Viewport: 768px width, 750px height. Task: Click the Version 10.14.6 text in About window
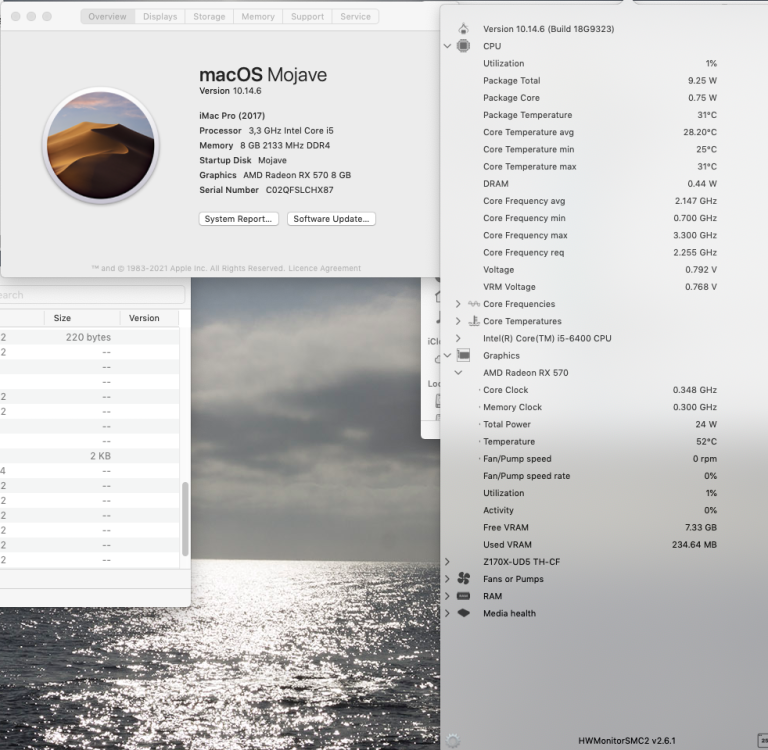230,91
